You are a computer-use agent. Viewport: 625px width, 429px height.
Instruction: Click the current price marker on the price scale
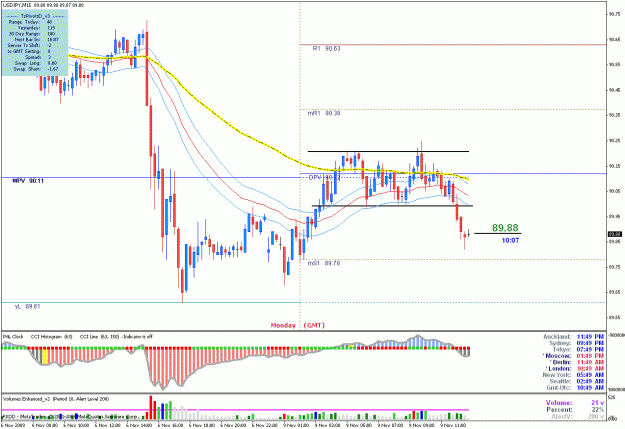click(x=615, y=234)
